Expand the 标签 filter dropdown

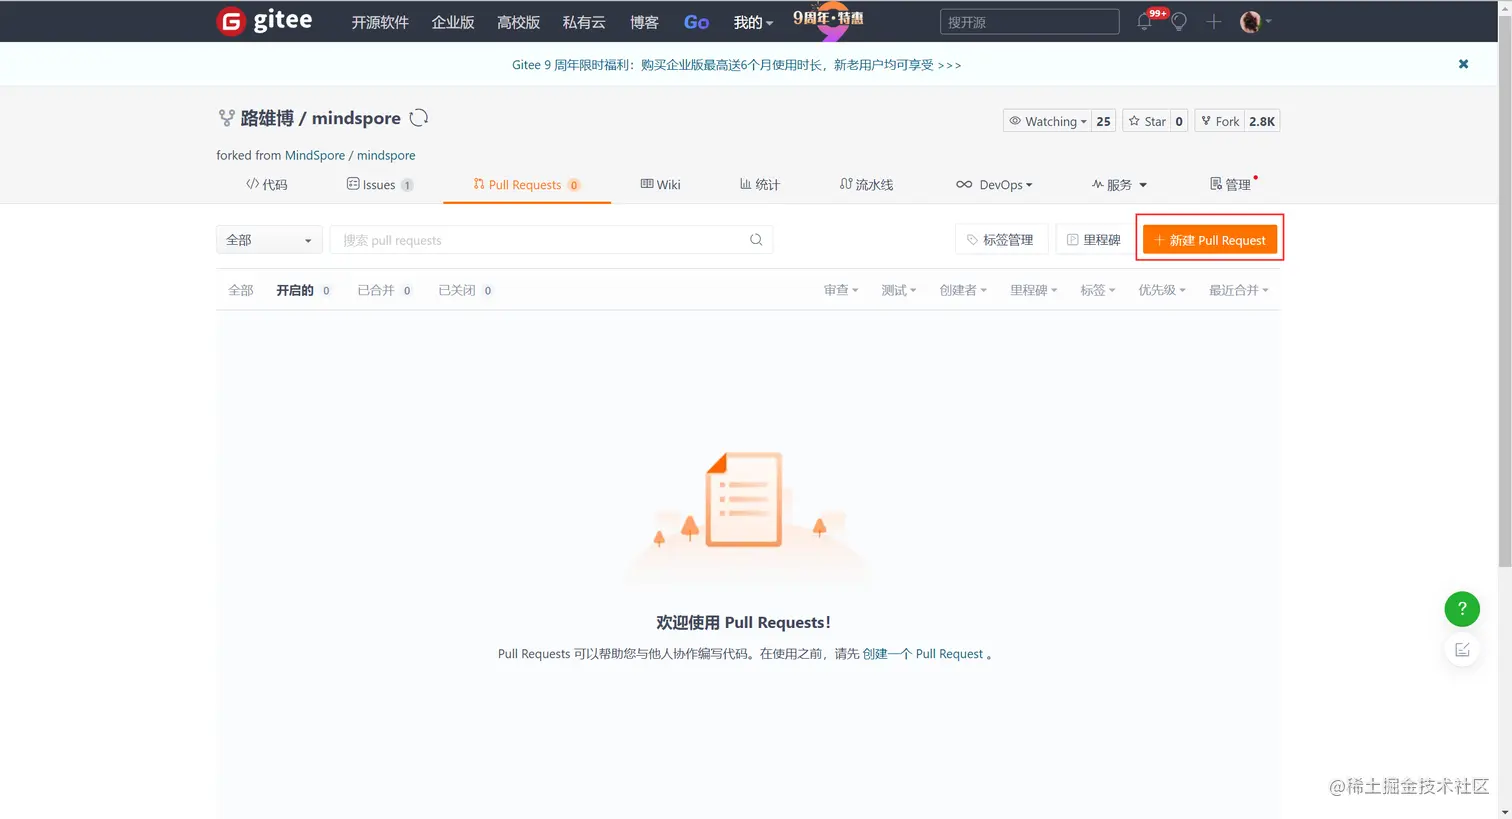tap(1097, 290)
